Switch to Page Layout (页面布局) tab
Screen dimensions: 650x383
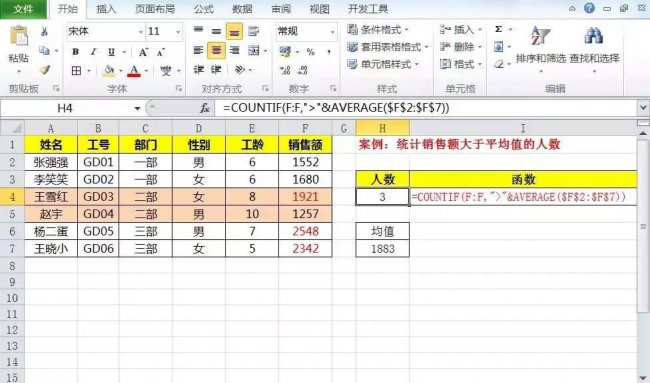155,9
